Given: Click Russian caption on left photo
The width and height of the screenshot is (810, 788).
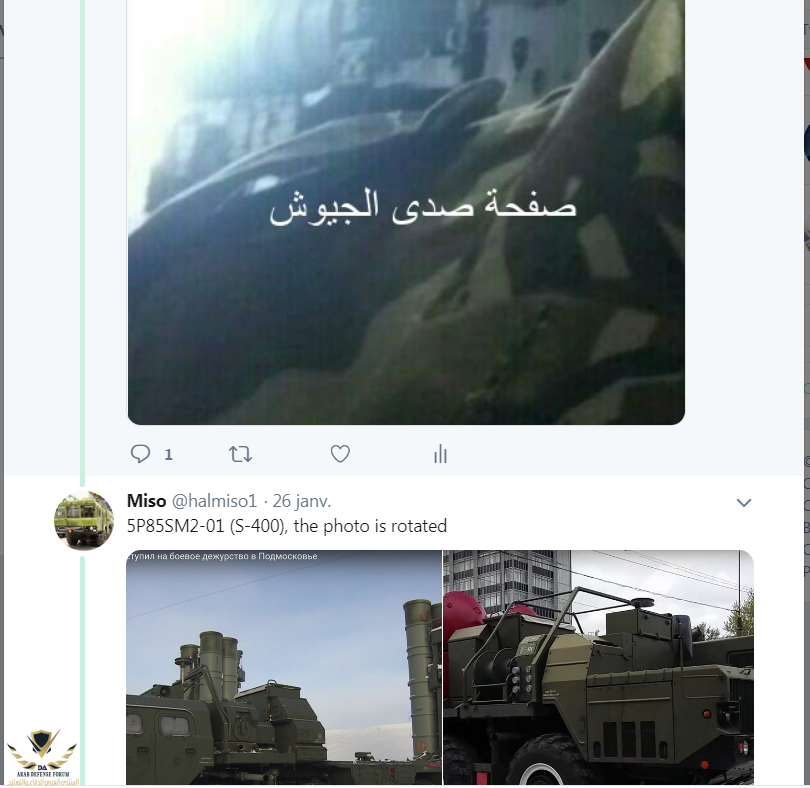Looking at the screenshot, I should (x=222, y=556).
